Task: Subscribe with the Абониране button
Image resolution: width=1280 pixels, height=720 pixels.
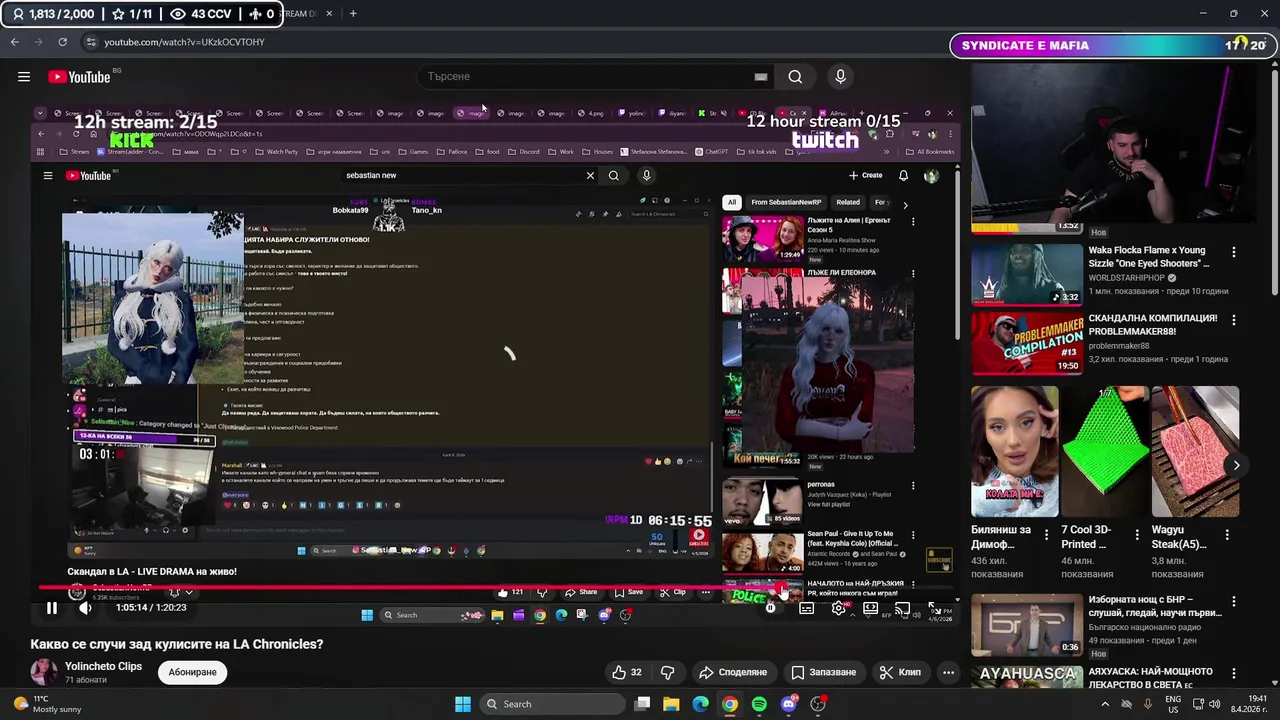Action: [x=192, y=672]
